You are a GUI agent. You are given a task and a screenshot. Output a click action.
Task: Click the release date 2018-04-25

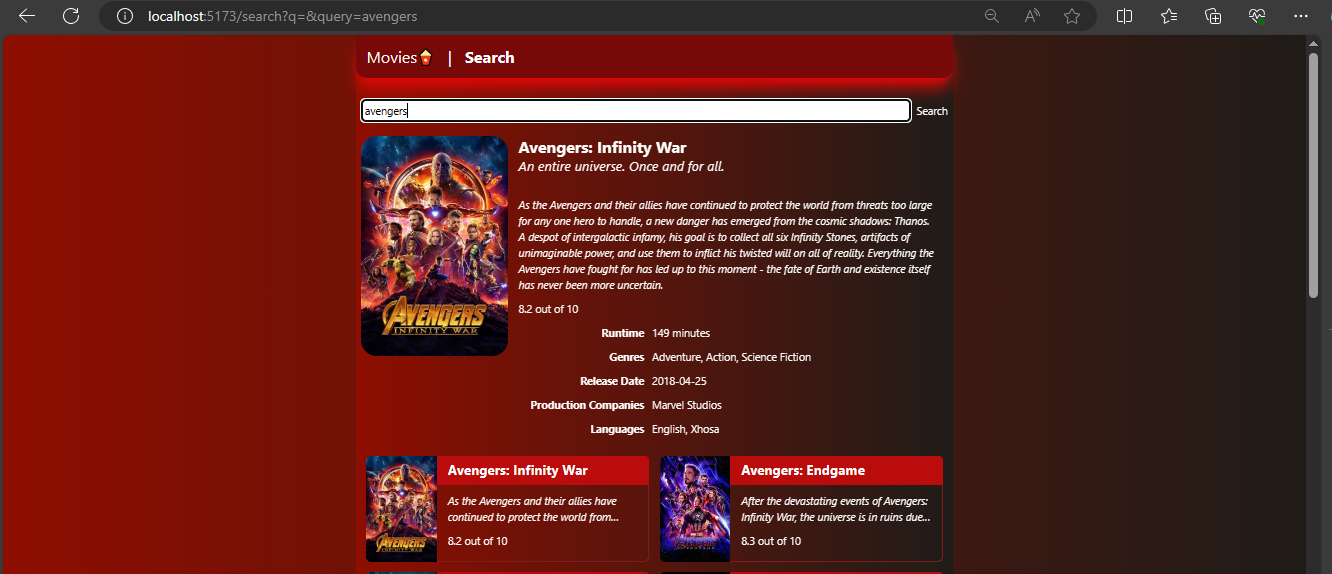click(x=679, y=381)
